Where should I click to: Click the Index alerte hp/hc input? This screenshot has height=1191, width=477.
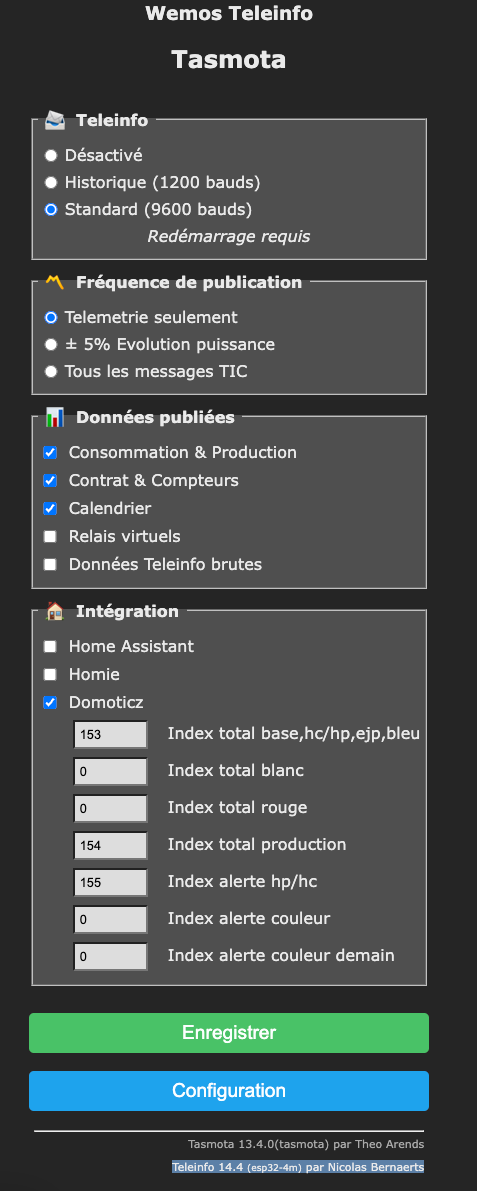(x=111, y=883)
